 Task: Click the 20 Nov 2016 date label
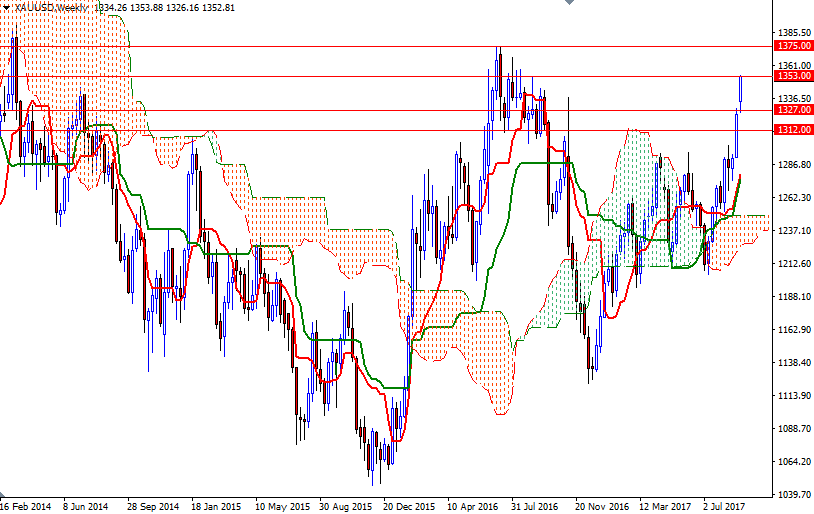click(x=601, y=506)
